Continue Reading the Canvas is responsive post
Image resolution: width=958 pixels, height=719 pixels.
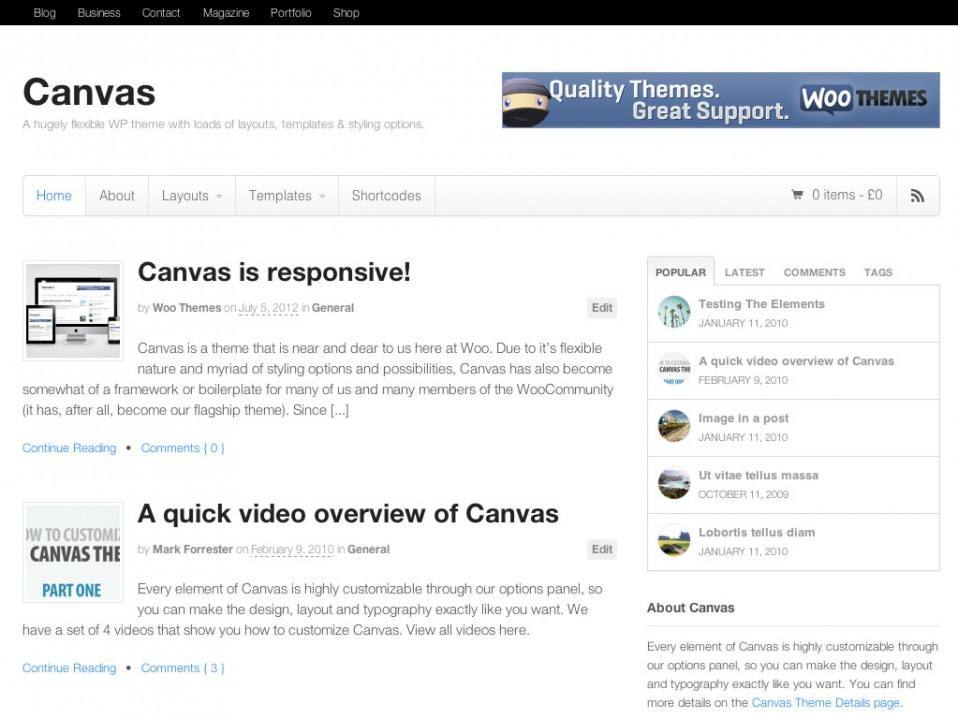click(69, 448)
